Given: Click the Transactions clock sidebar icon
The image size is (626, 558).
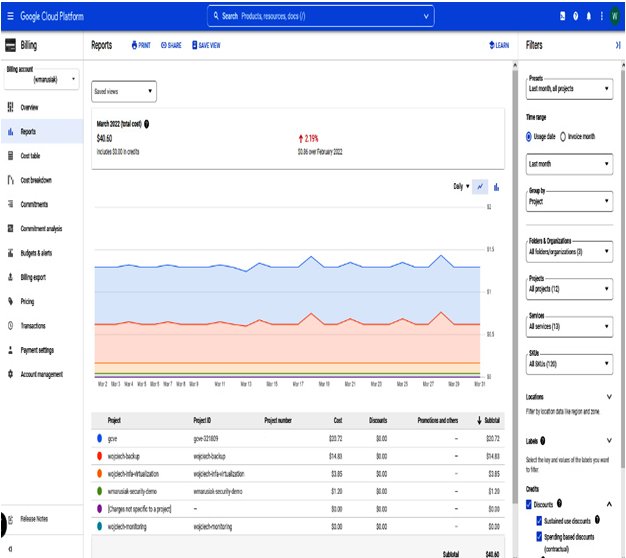Looking at the screenshot, I should point(10,325).
